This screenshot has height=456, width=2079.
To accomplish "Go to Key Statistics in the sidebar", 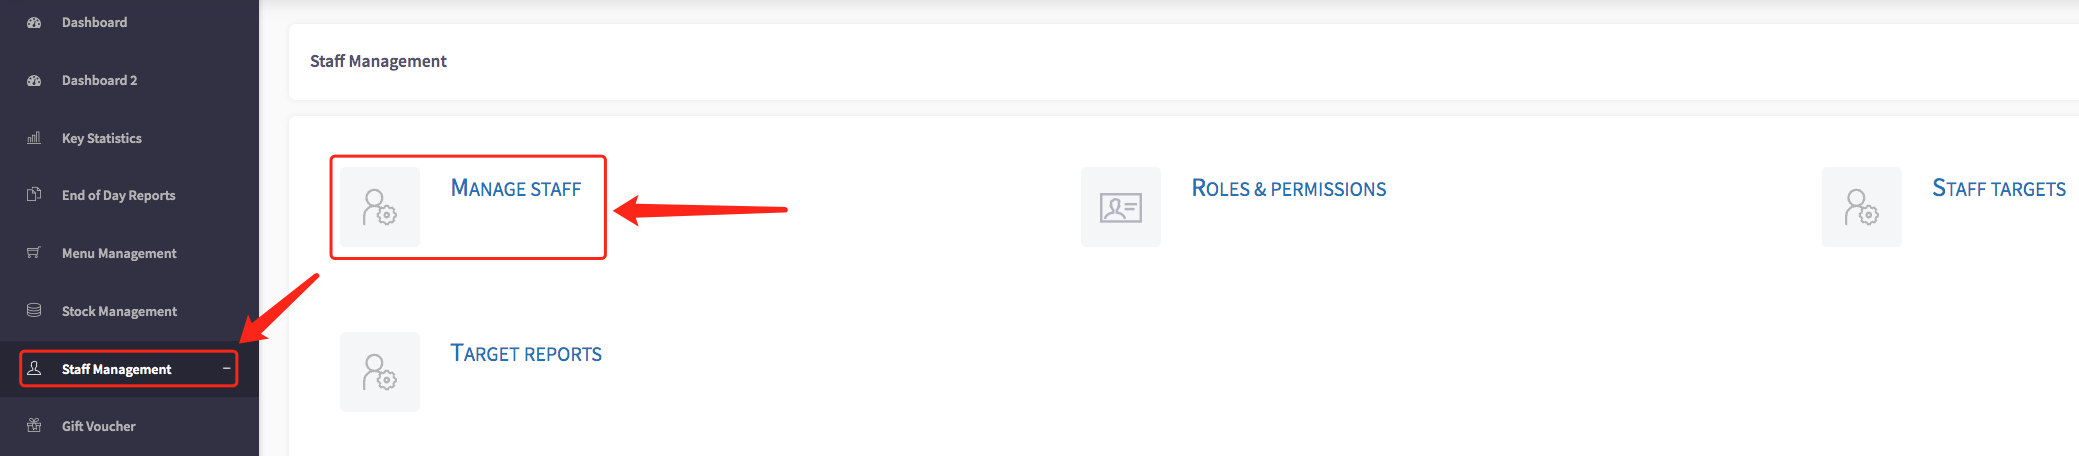I will (102, 138).
